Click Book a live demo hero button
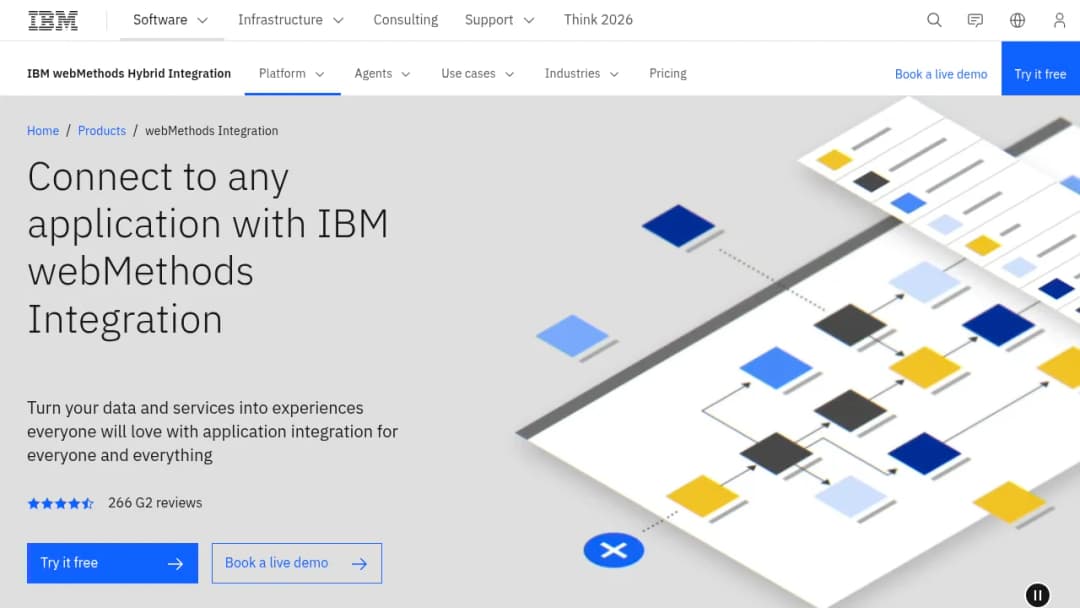 297,563
